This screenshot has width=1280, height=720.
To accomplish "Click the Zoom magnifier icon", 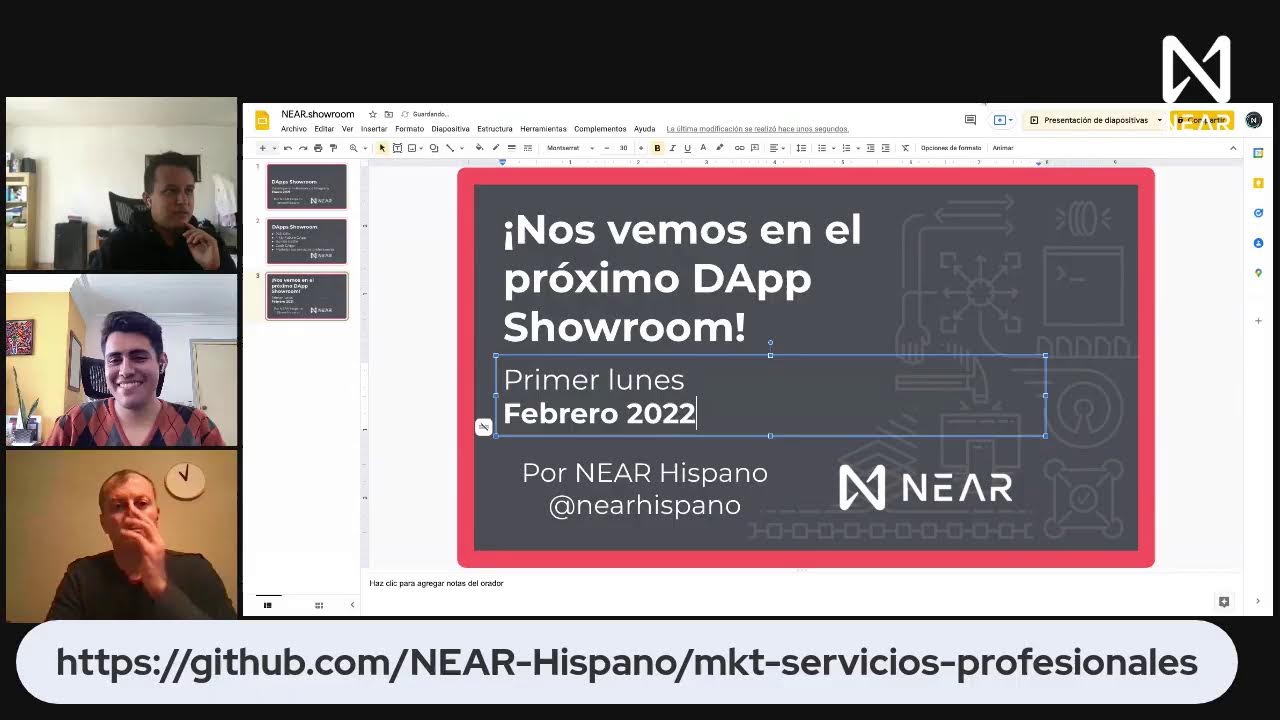I will (353, 148).
